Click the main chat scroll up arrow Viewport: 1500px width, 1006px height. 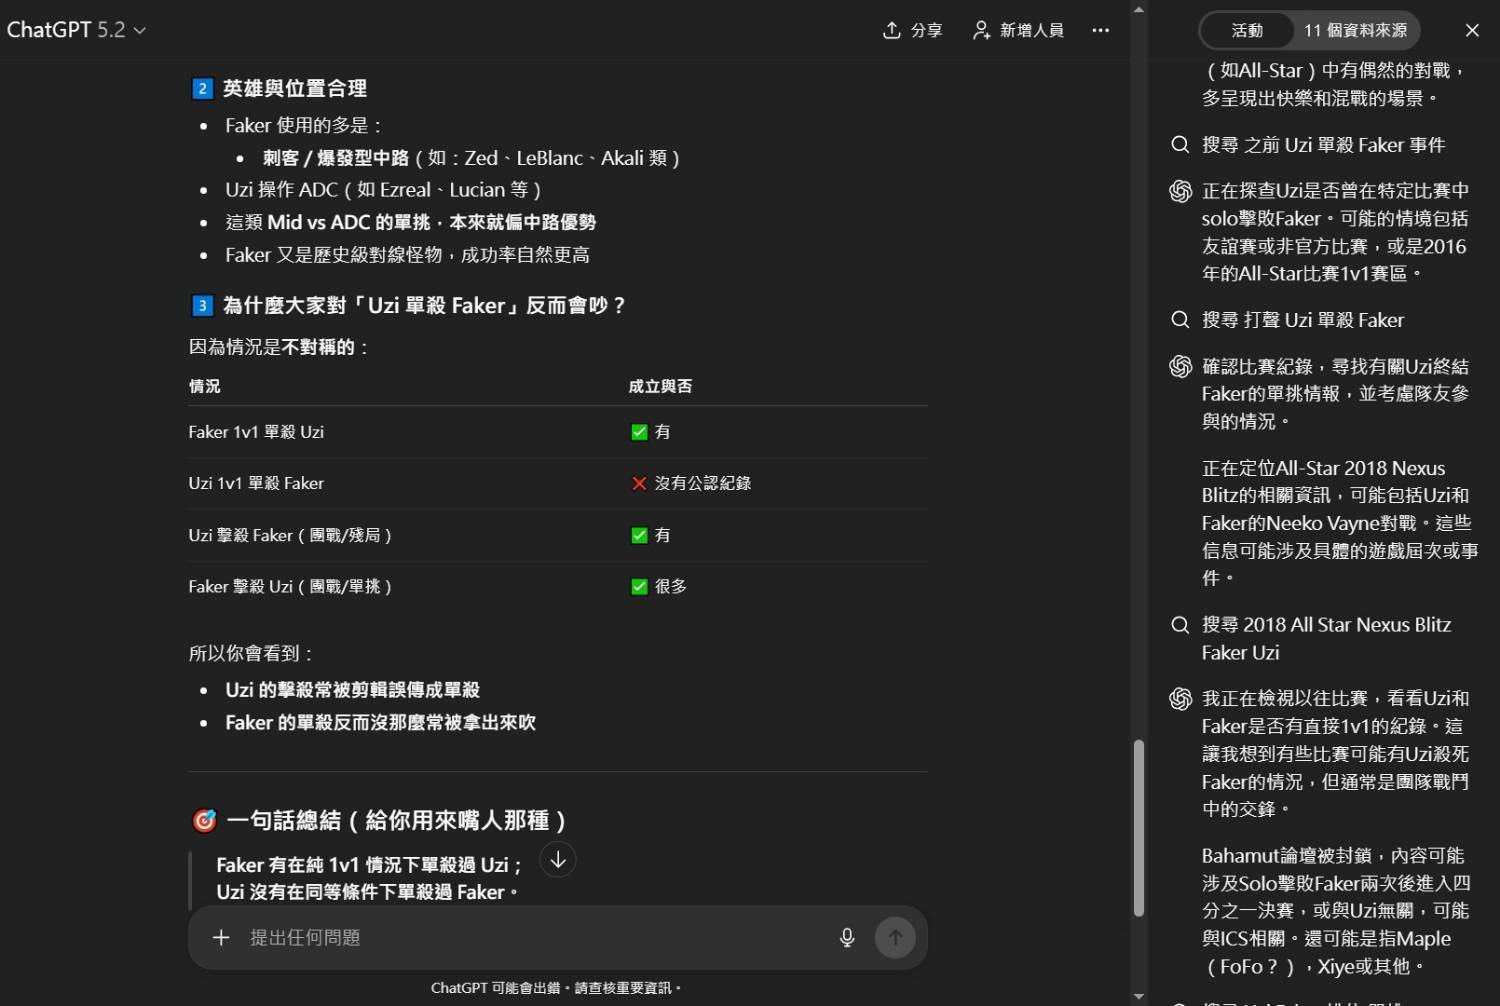1138,9
